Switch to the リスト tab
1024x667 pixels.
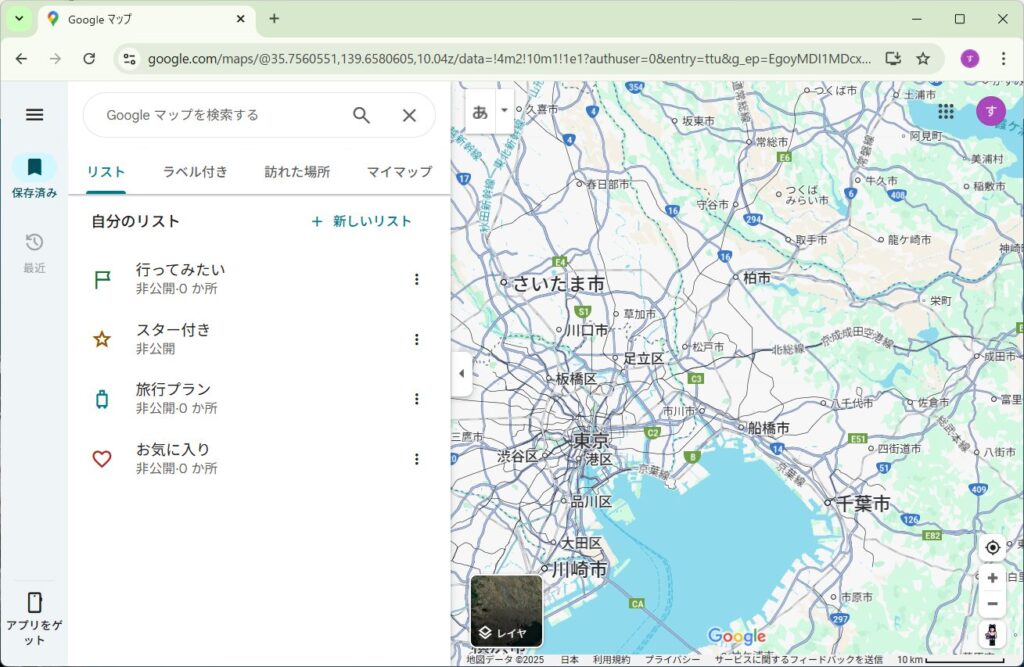click(106, 172)
